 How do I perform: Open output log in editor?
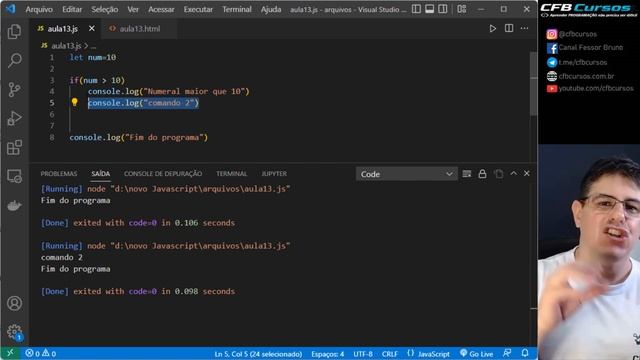(x=498, y=174)
